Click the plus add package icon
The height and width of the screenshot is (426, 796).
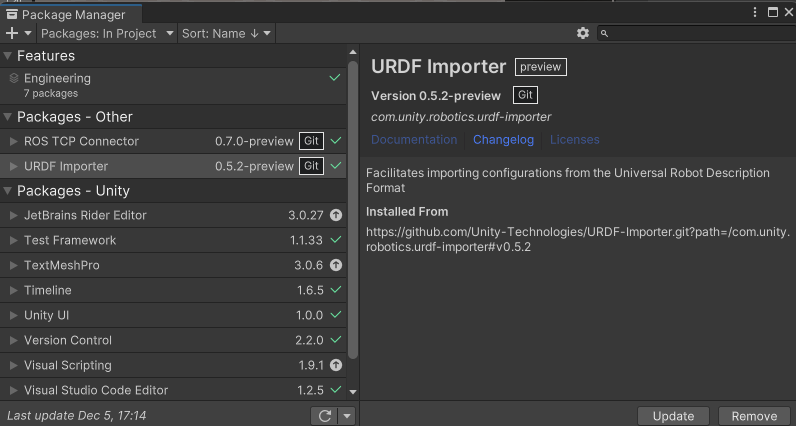click(x=11, y=34)
